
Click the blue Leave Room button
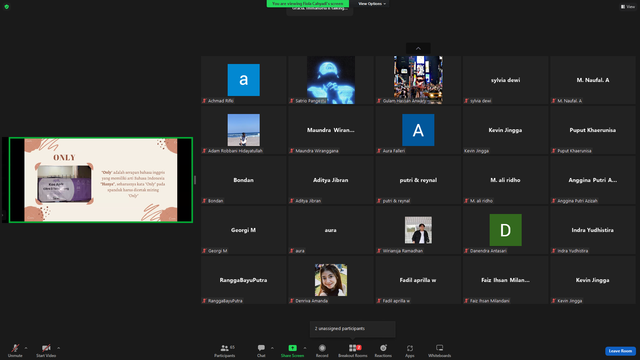coord(620,351)
